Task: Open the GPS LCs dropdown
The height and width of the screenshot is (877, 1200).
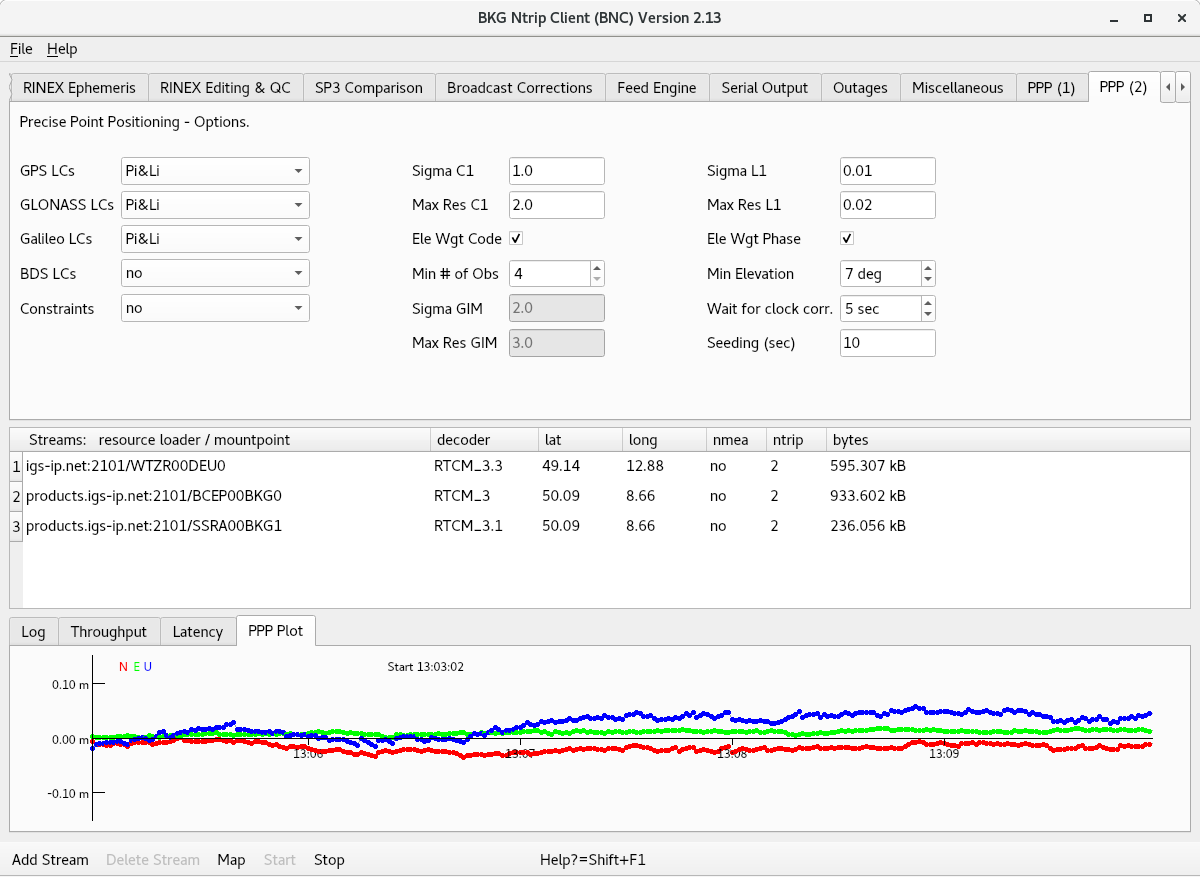Action: click(215, 171)
